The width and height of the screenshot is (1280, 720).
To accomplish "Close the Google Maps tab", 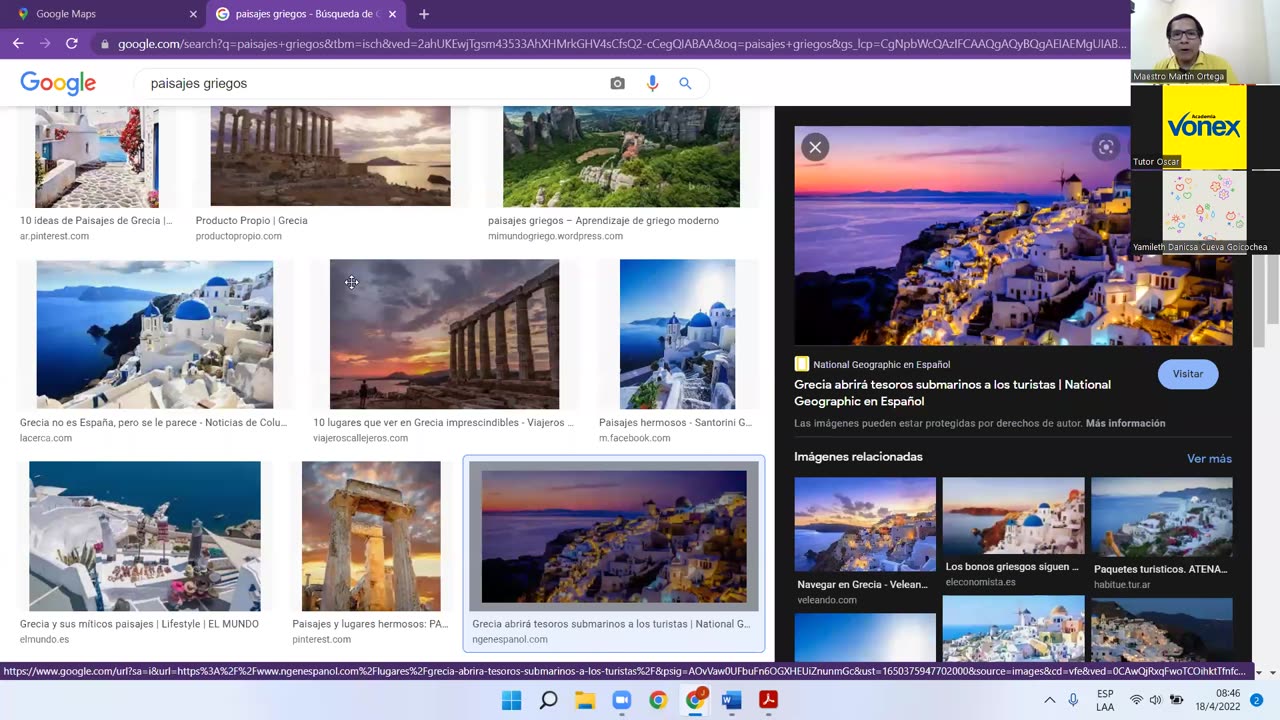I will (x=193, y=14).
